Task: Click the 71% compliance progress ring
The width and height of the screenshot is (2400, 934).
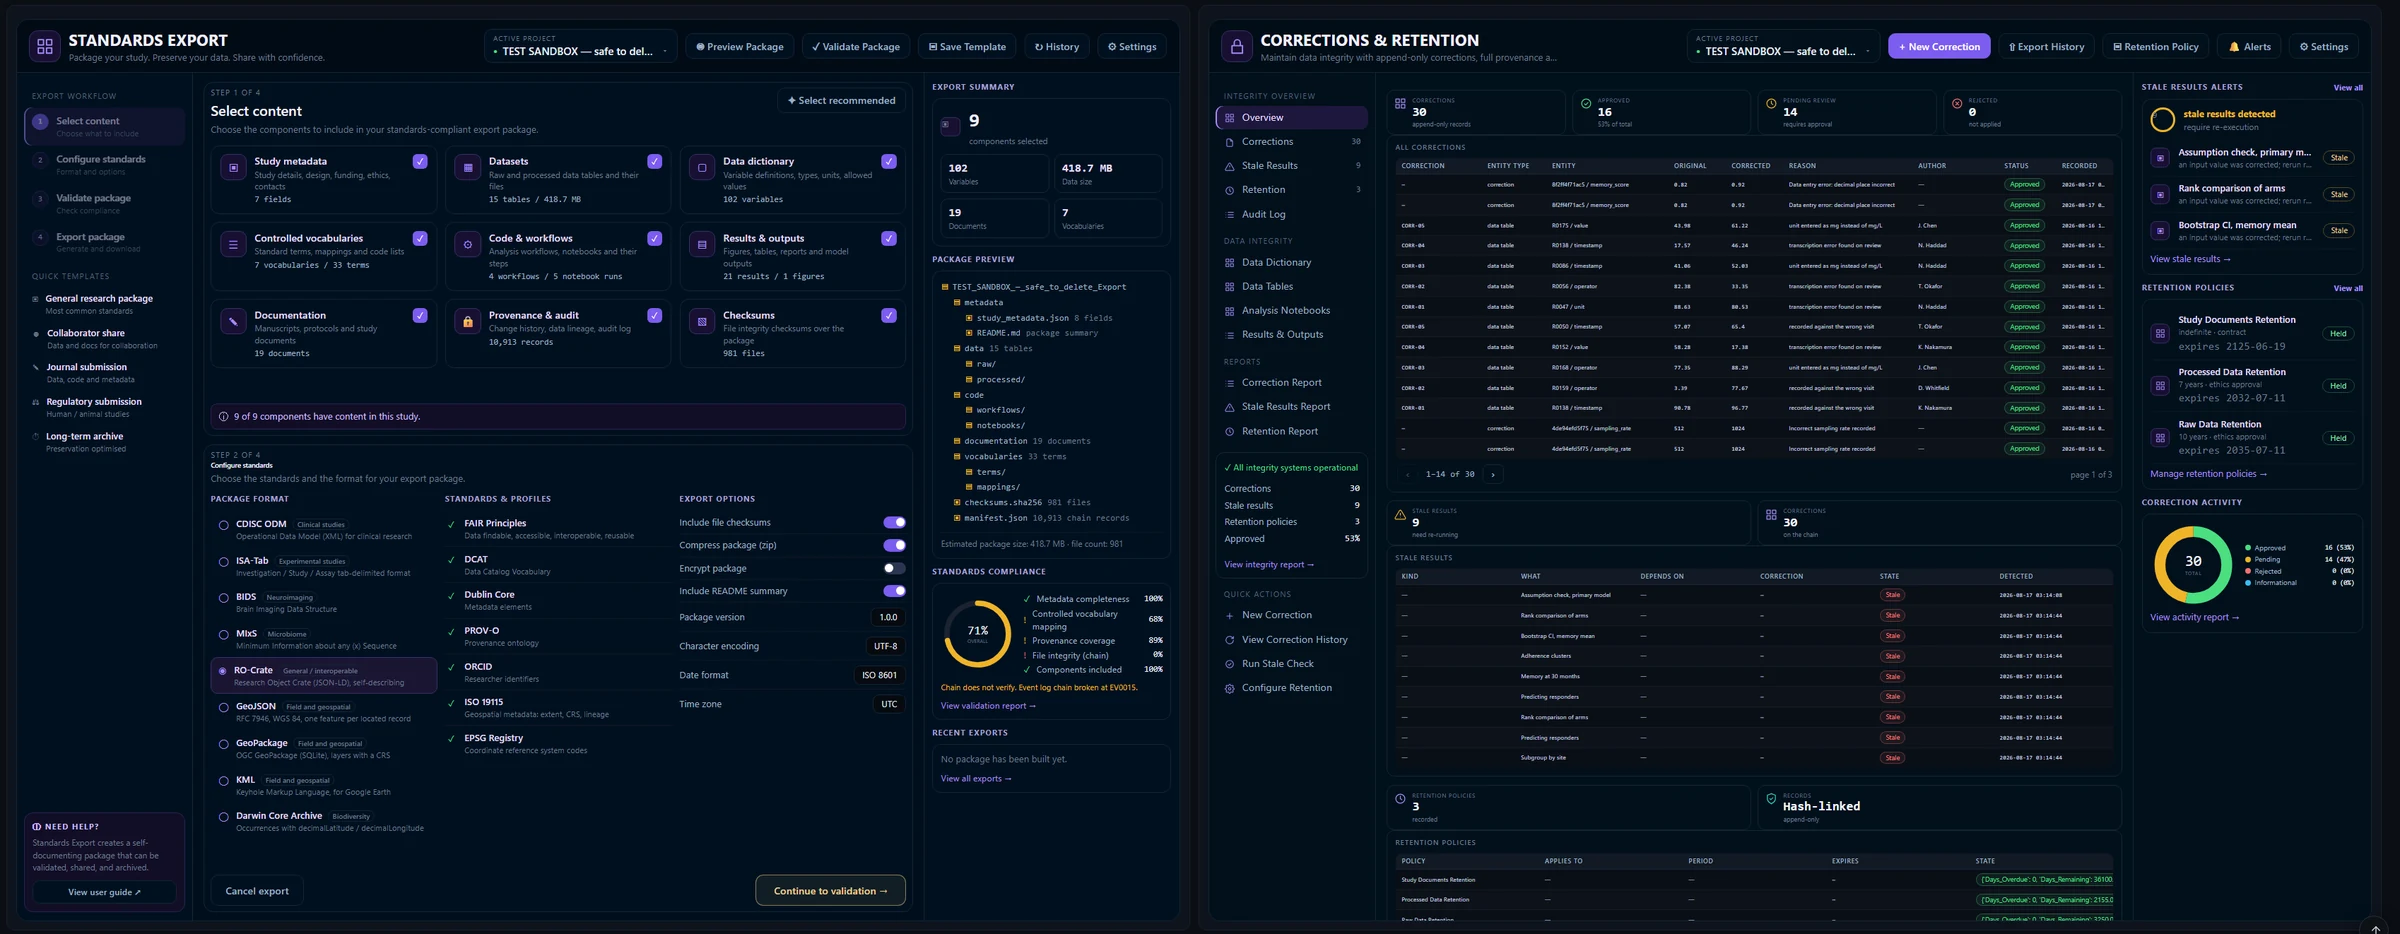Action: point(978,633)
